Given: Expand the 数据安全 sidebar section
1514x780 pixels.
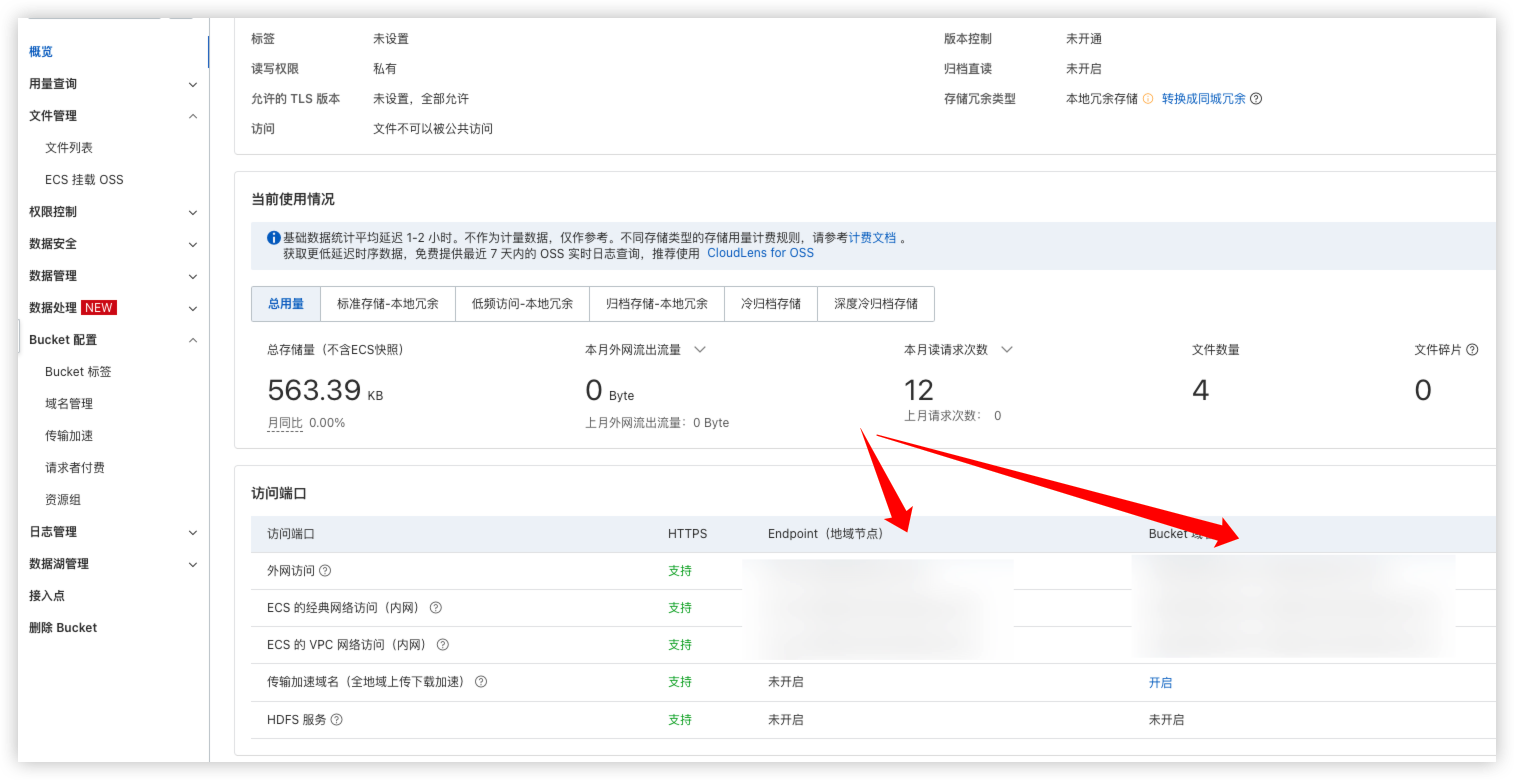Looking at the screenshot, I should pyautogui.click(x=113, y=244).
